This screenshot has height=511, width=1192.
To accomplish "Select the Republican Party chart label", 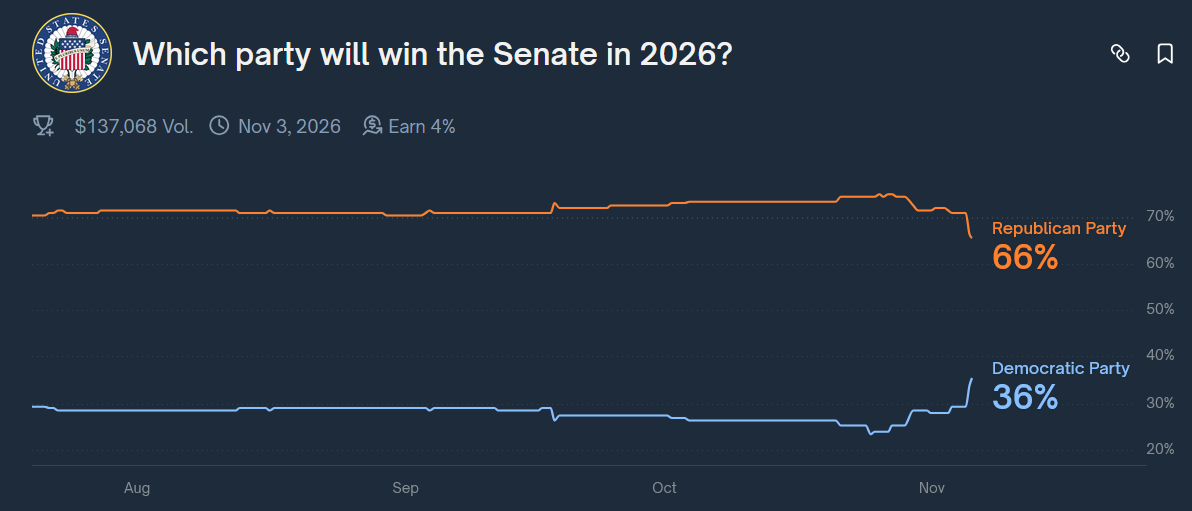I will pyautogui.click(x=1058, y=228).
